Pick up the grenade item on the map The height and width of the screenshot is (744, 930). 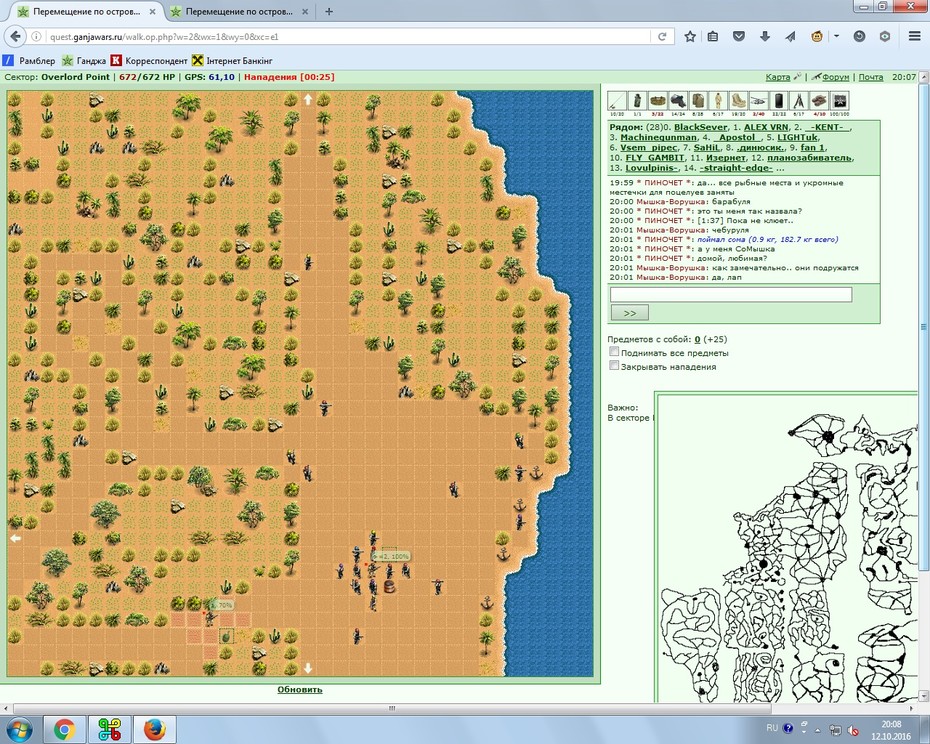[226, 636]
